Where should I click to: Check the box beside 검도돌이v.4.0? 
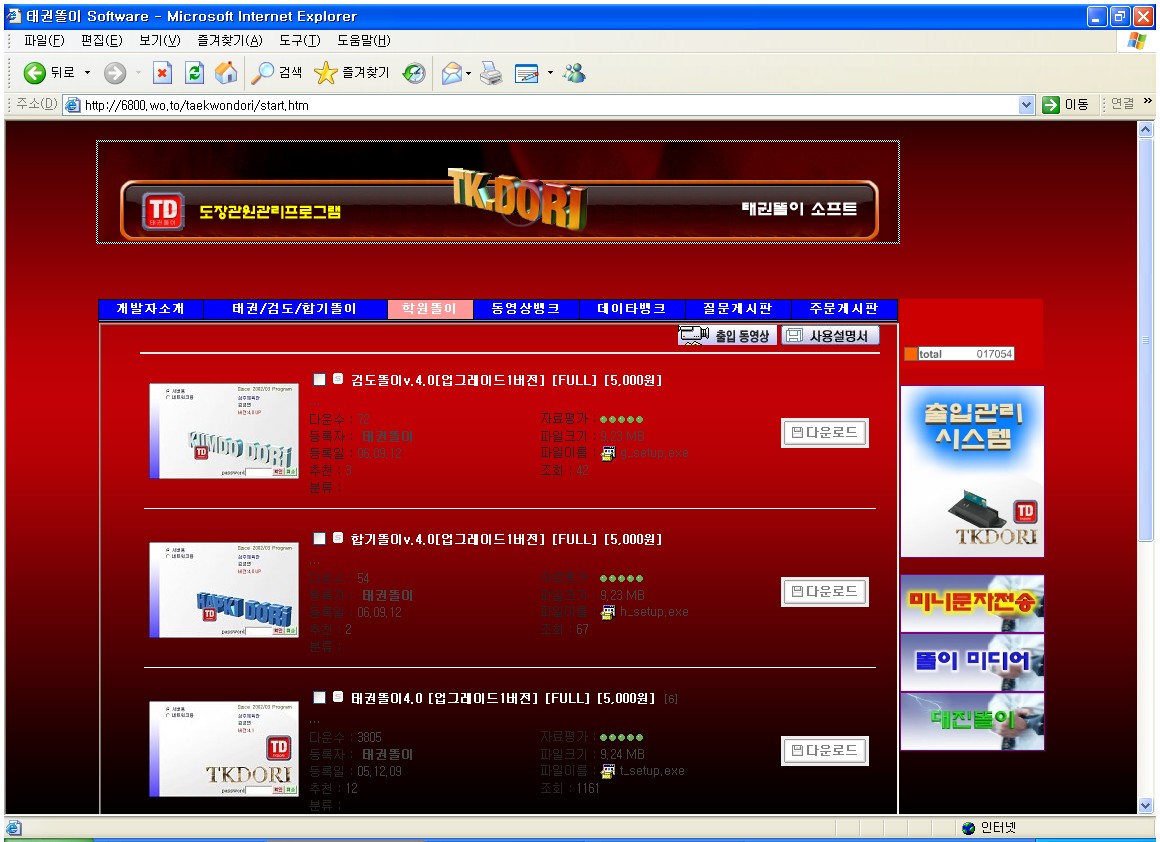tap(319, 380)
